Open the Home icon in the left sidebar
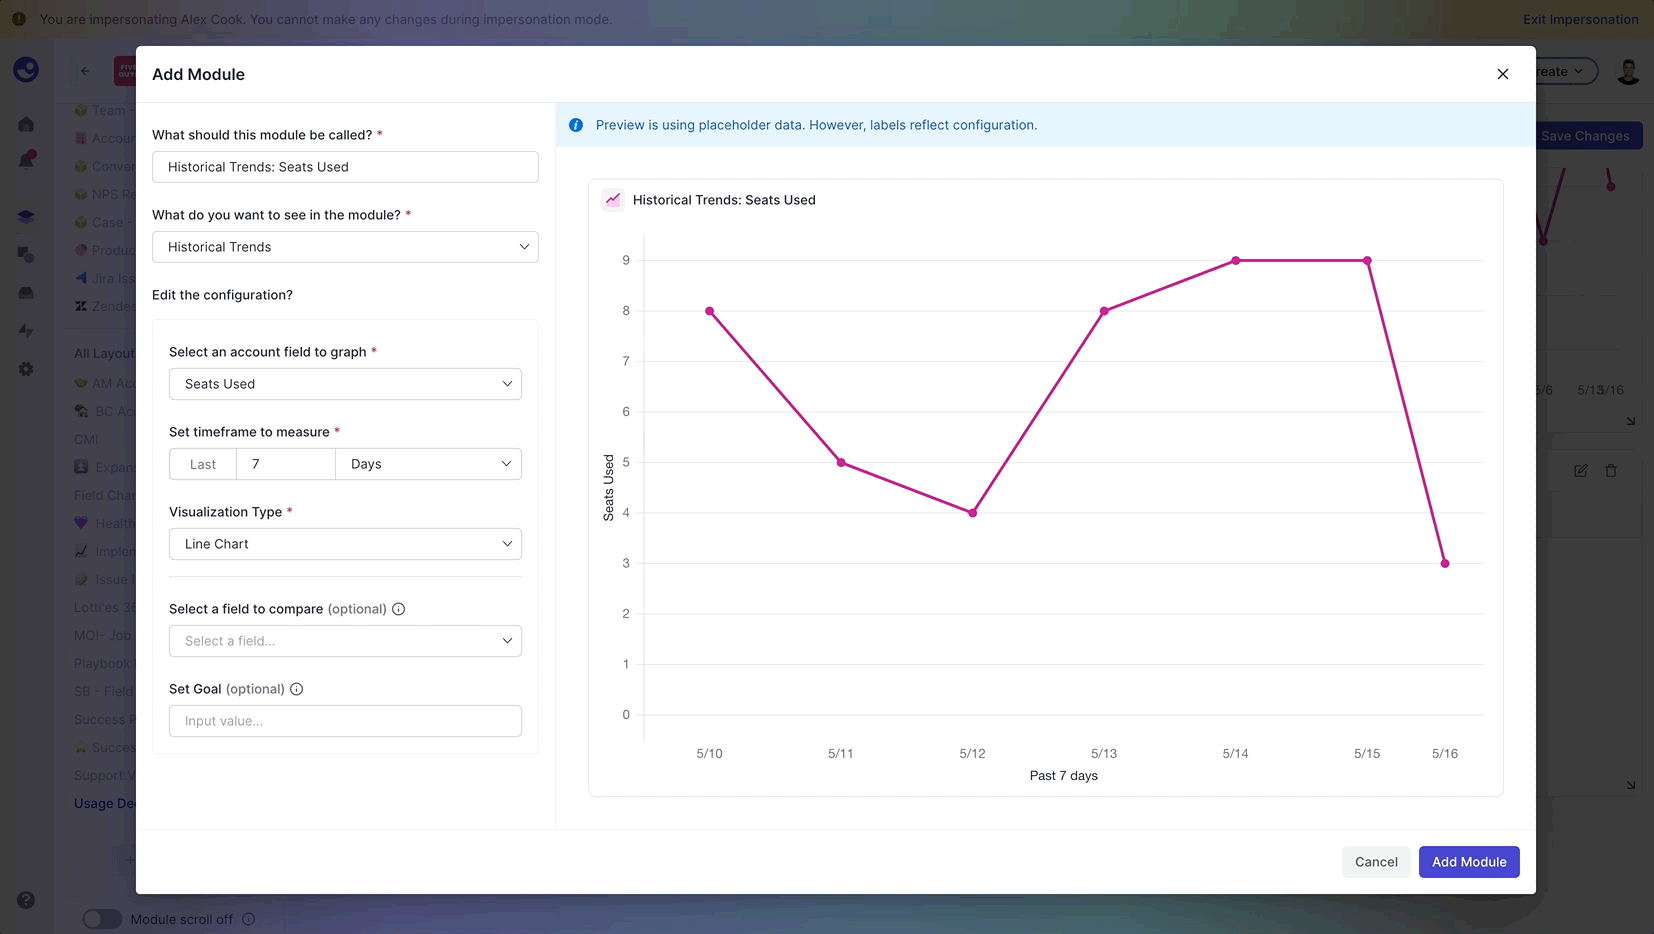The height and width of the screenshot is (934, 1654). tap(26, 124)
